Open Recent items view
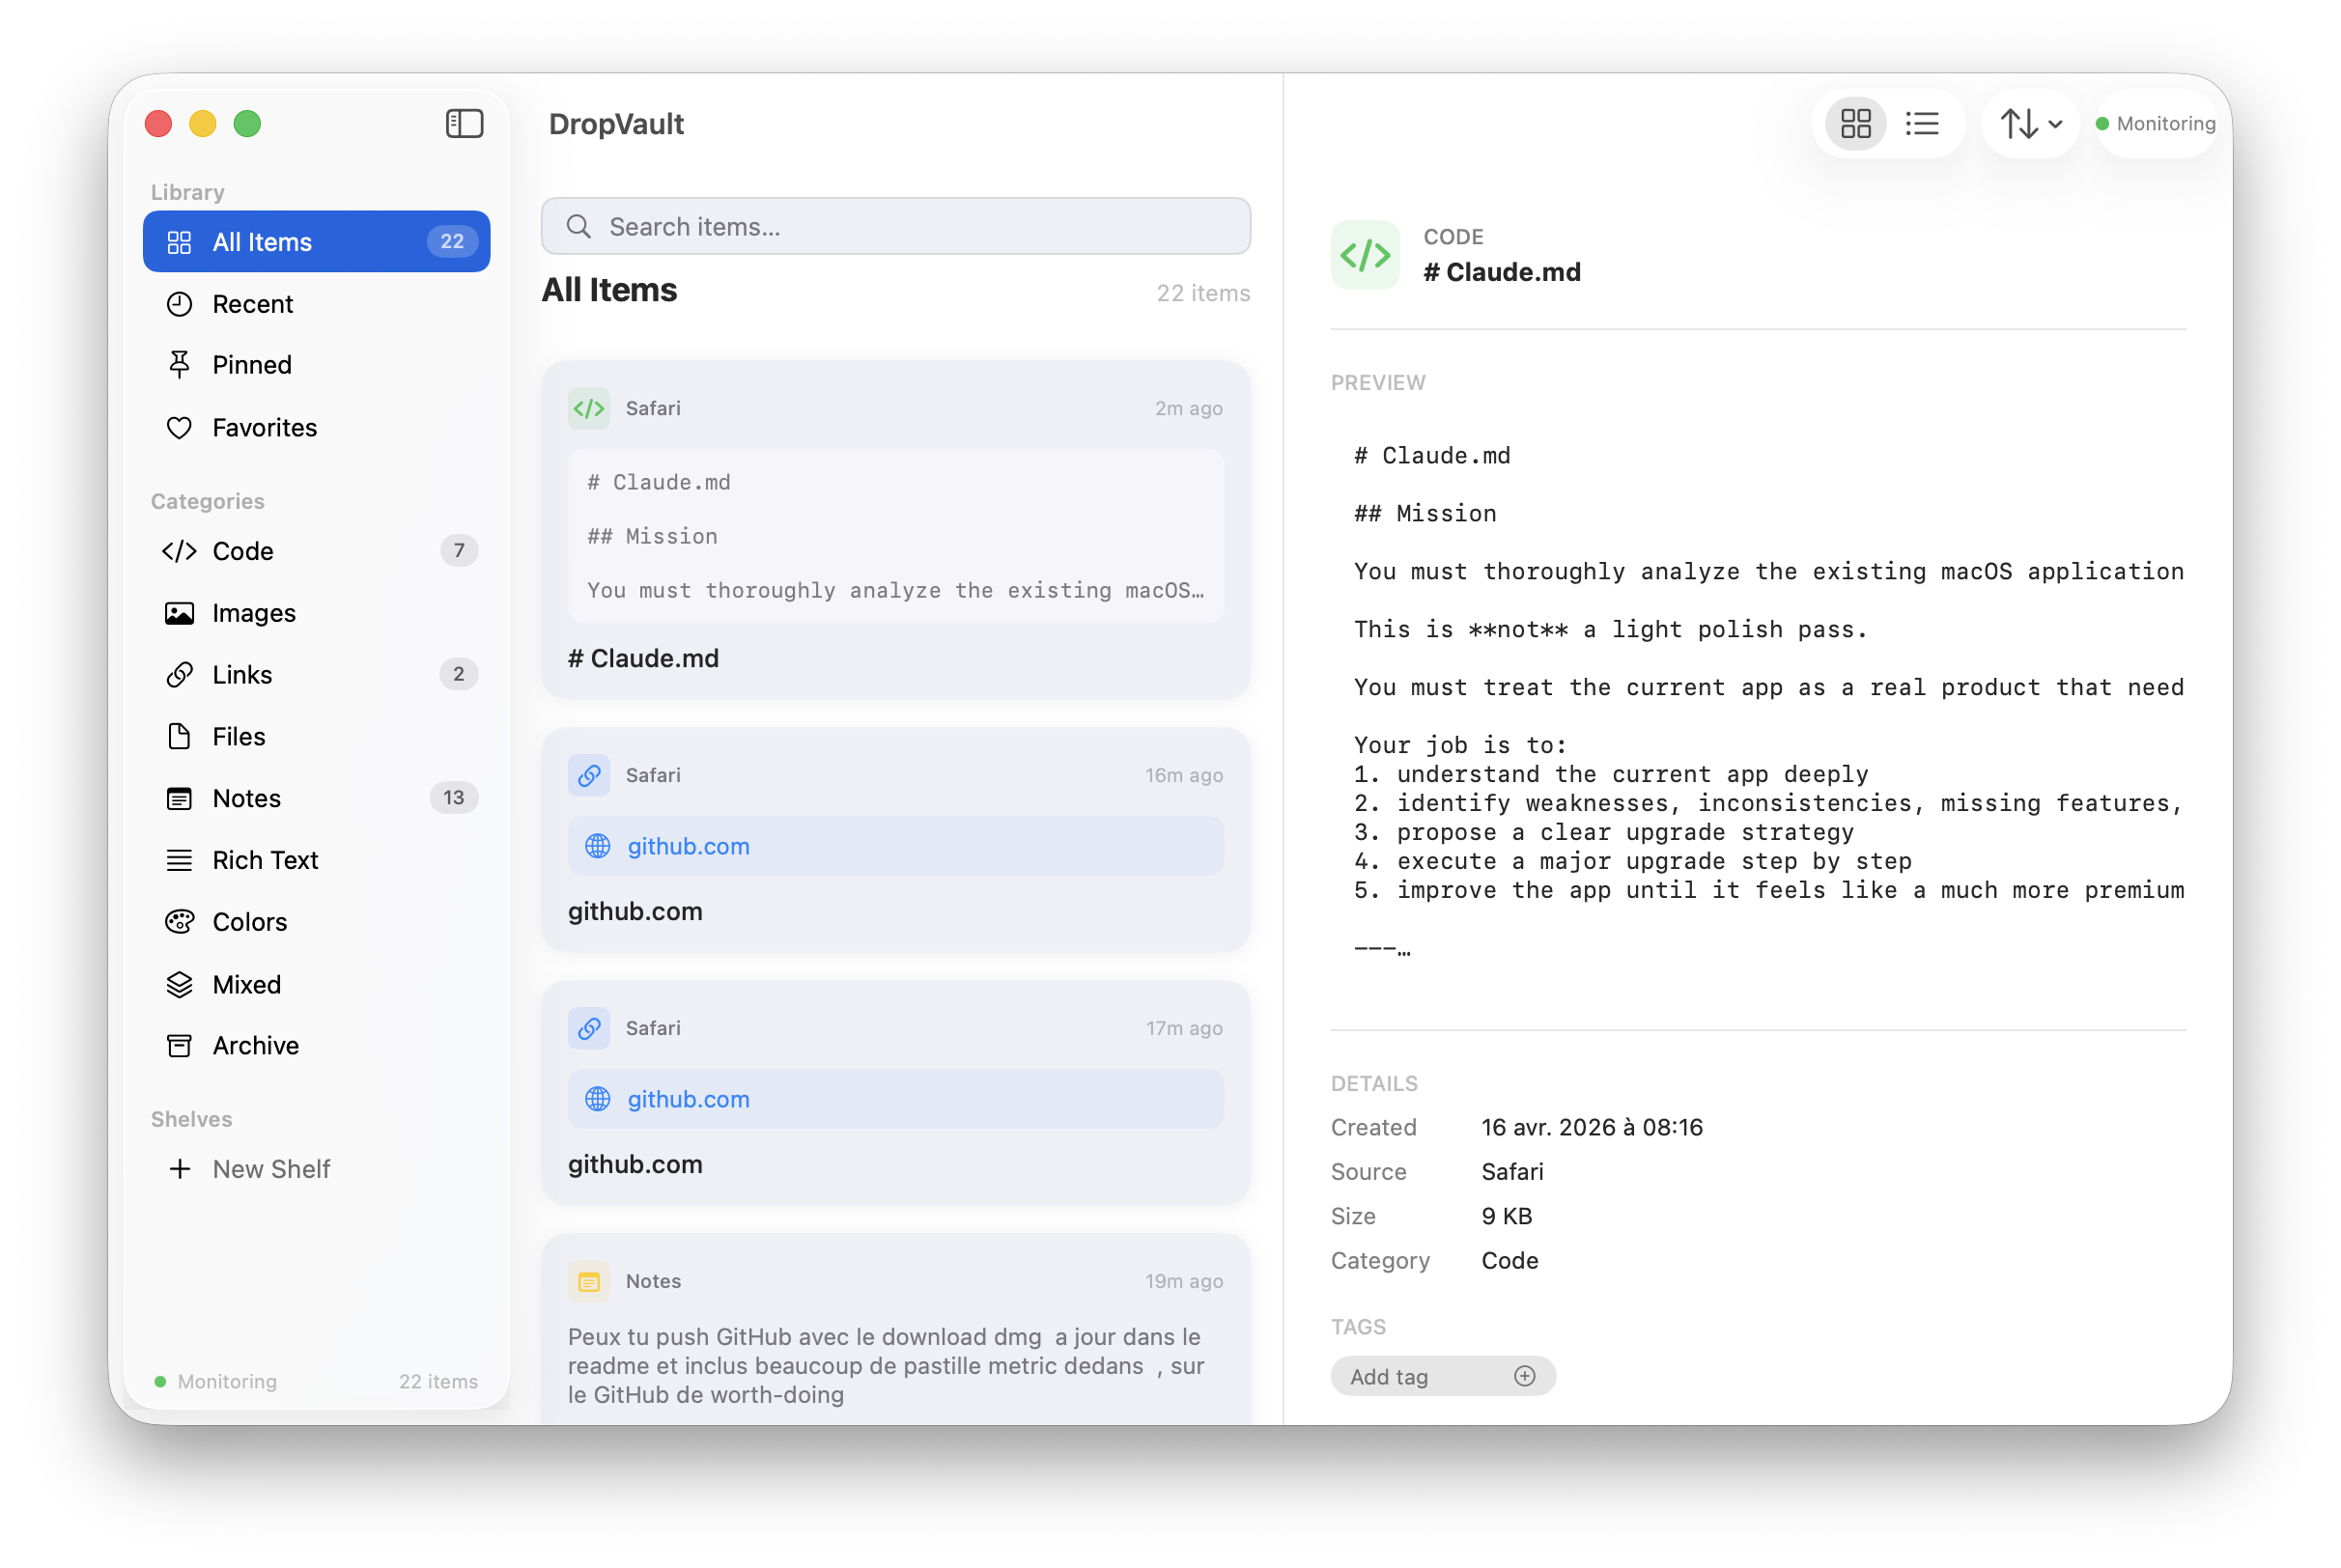The height and width of the screenshot is (1568, 2341). coord(252,304)
